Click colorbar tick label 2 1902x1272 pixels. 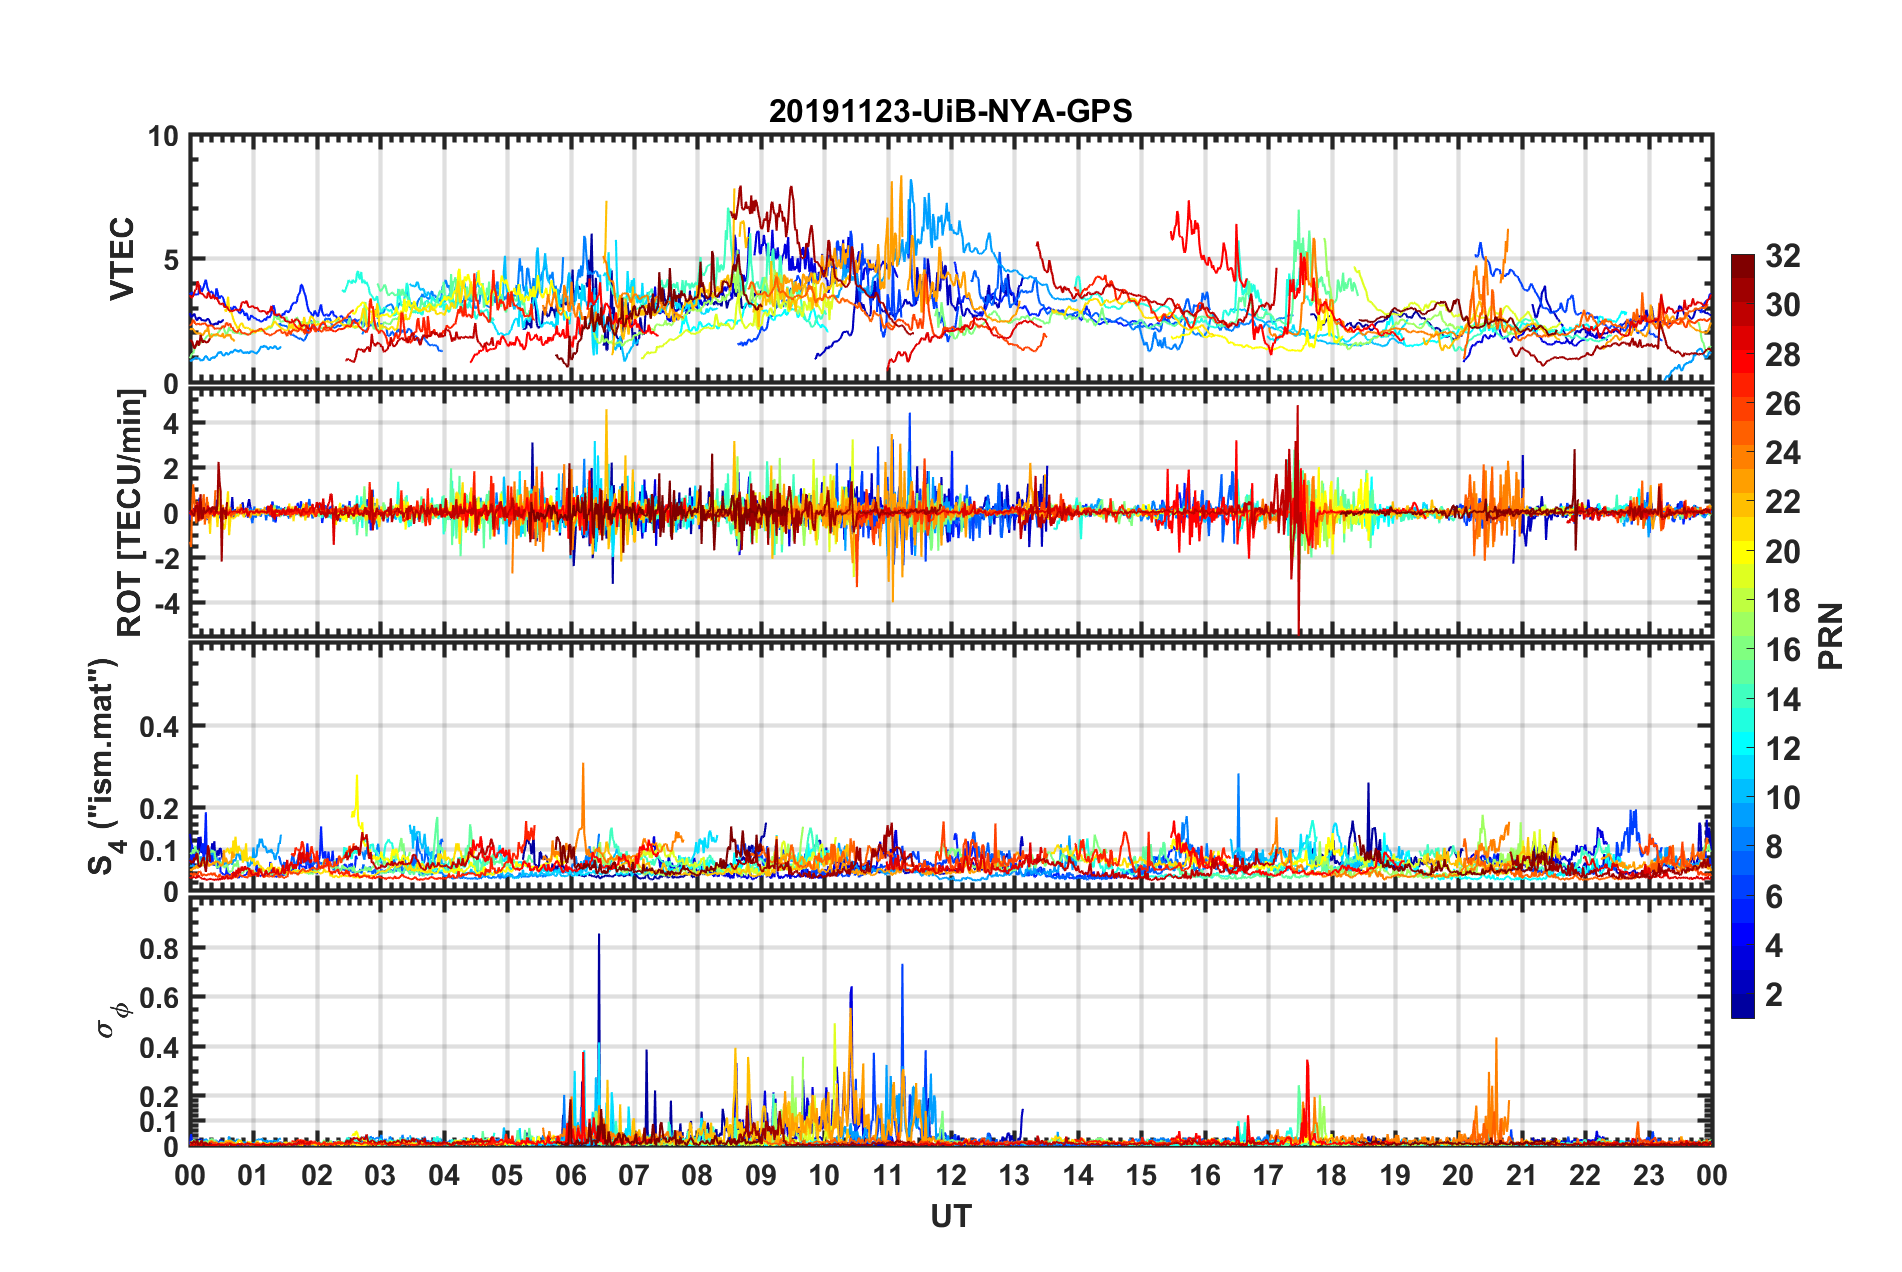1774,994
